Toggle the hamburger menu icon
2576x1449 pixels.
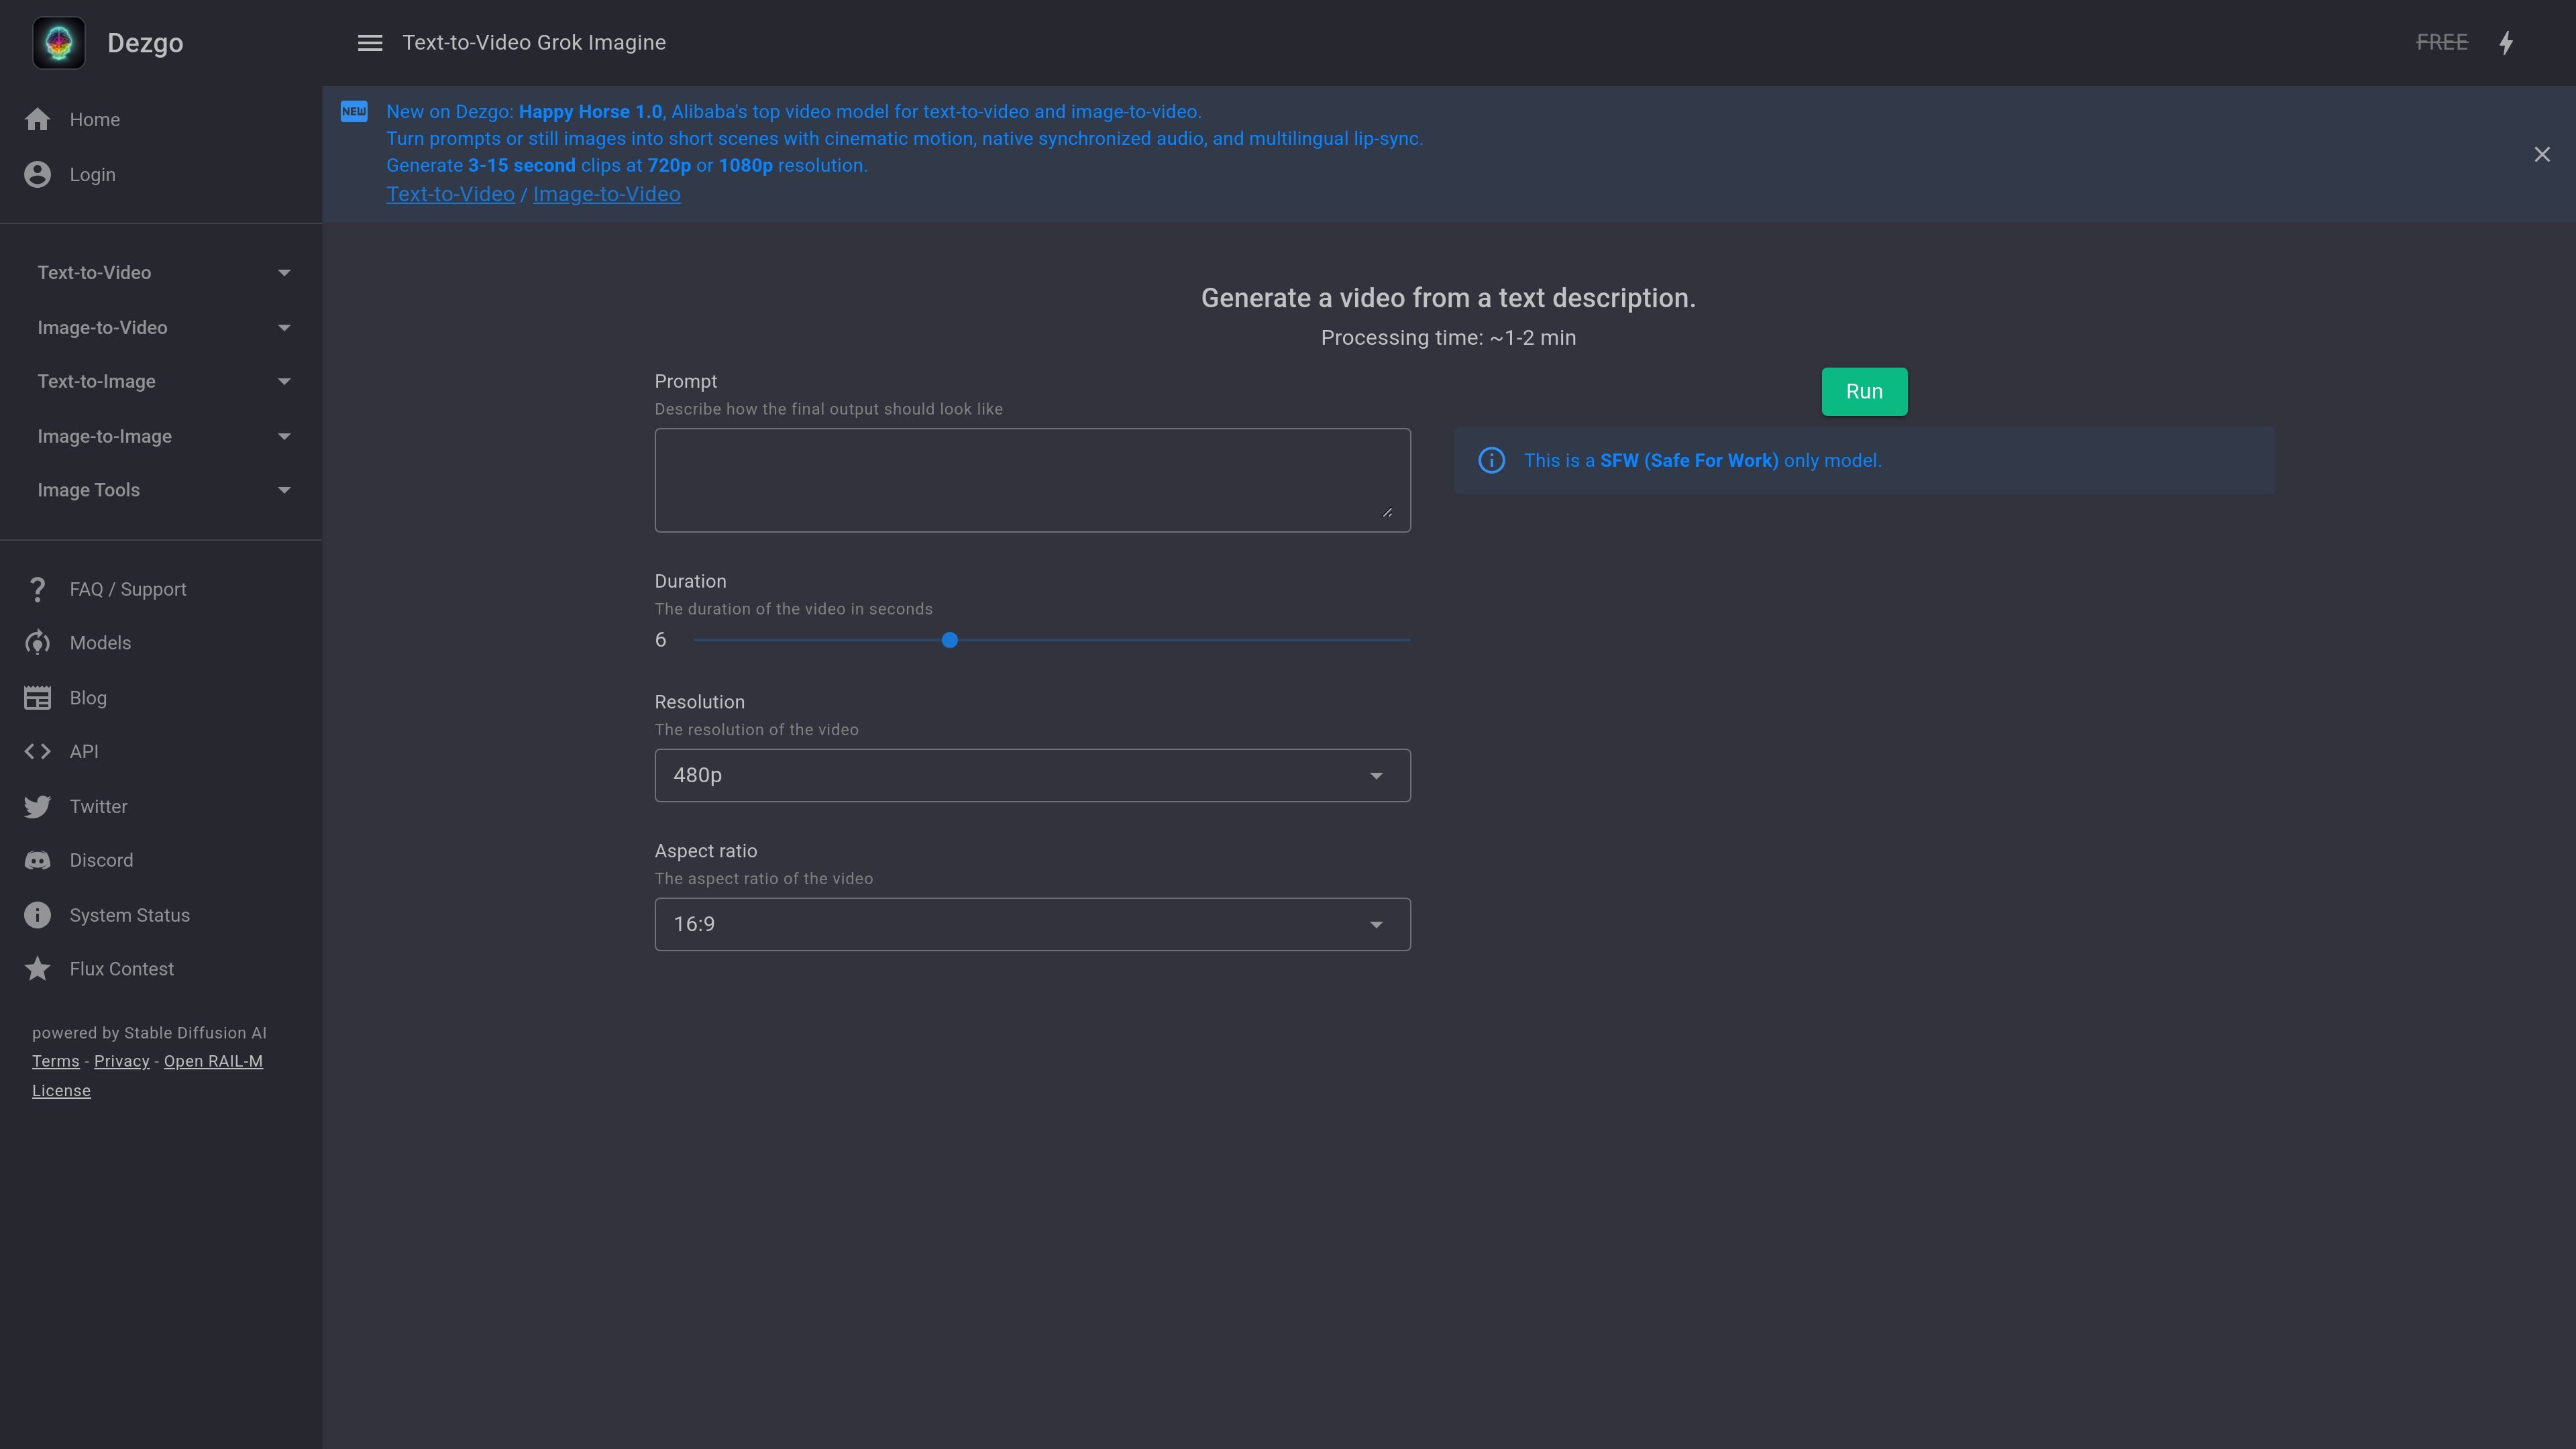coord(370,43)
